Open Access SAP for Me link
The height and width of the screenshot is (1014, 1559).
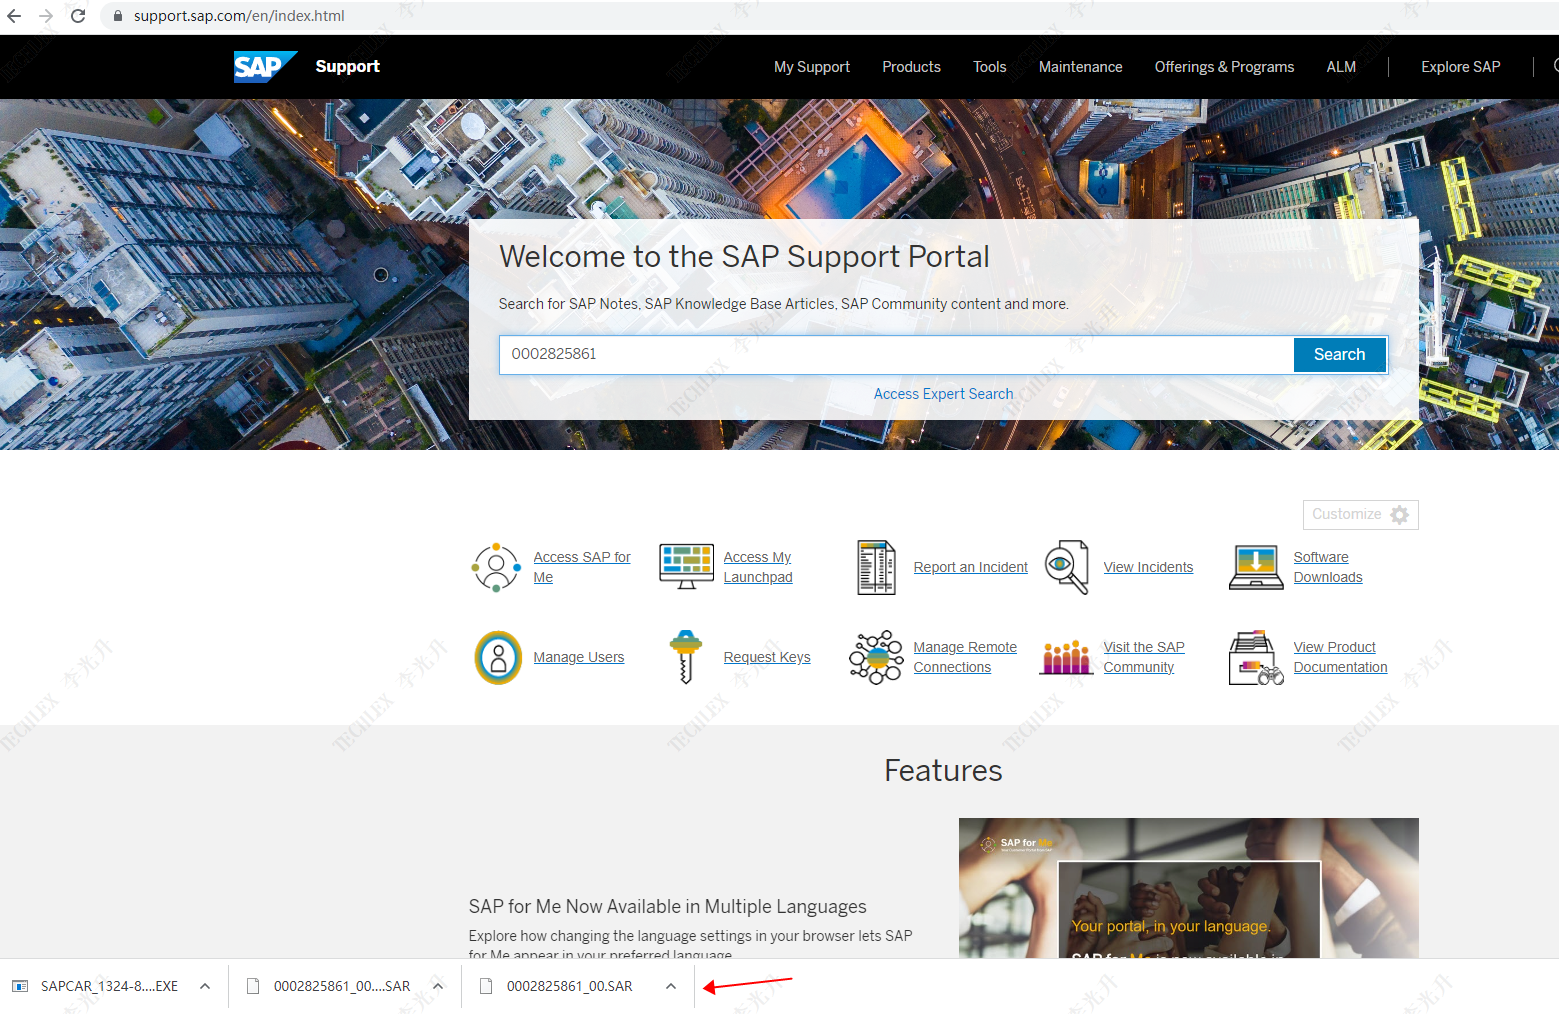pos(582,567)
